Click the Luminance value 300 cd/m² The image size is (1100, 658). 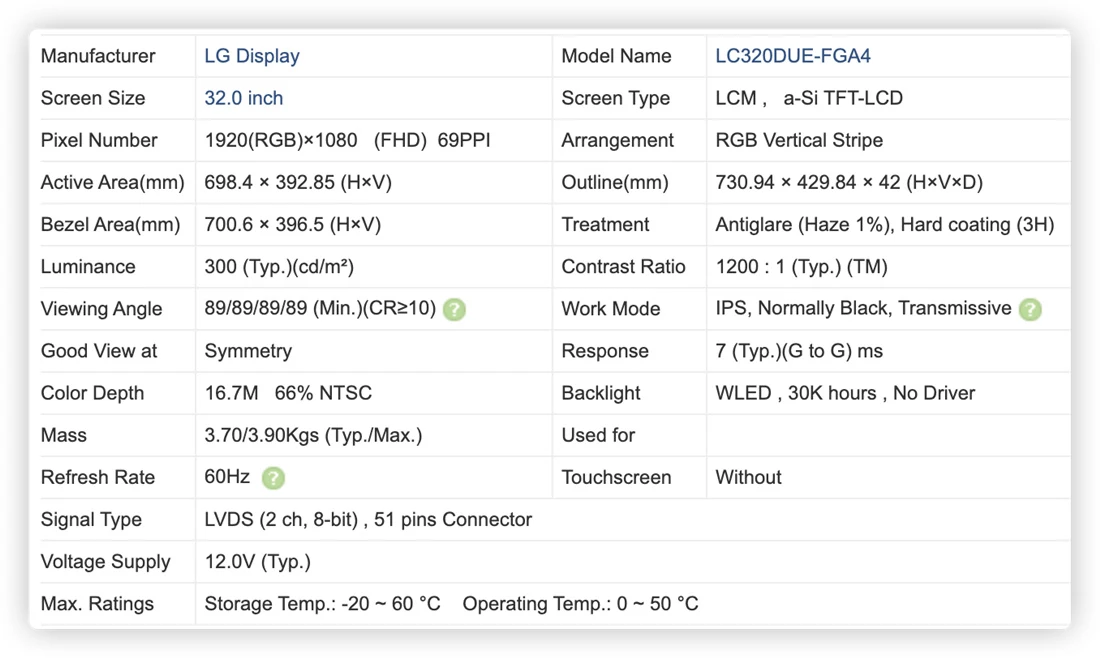[279, 267]
